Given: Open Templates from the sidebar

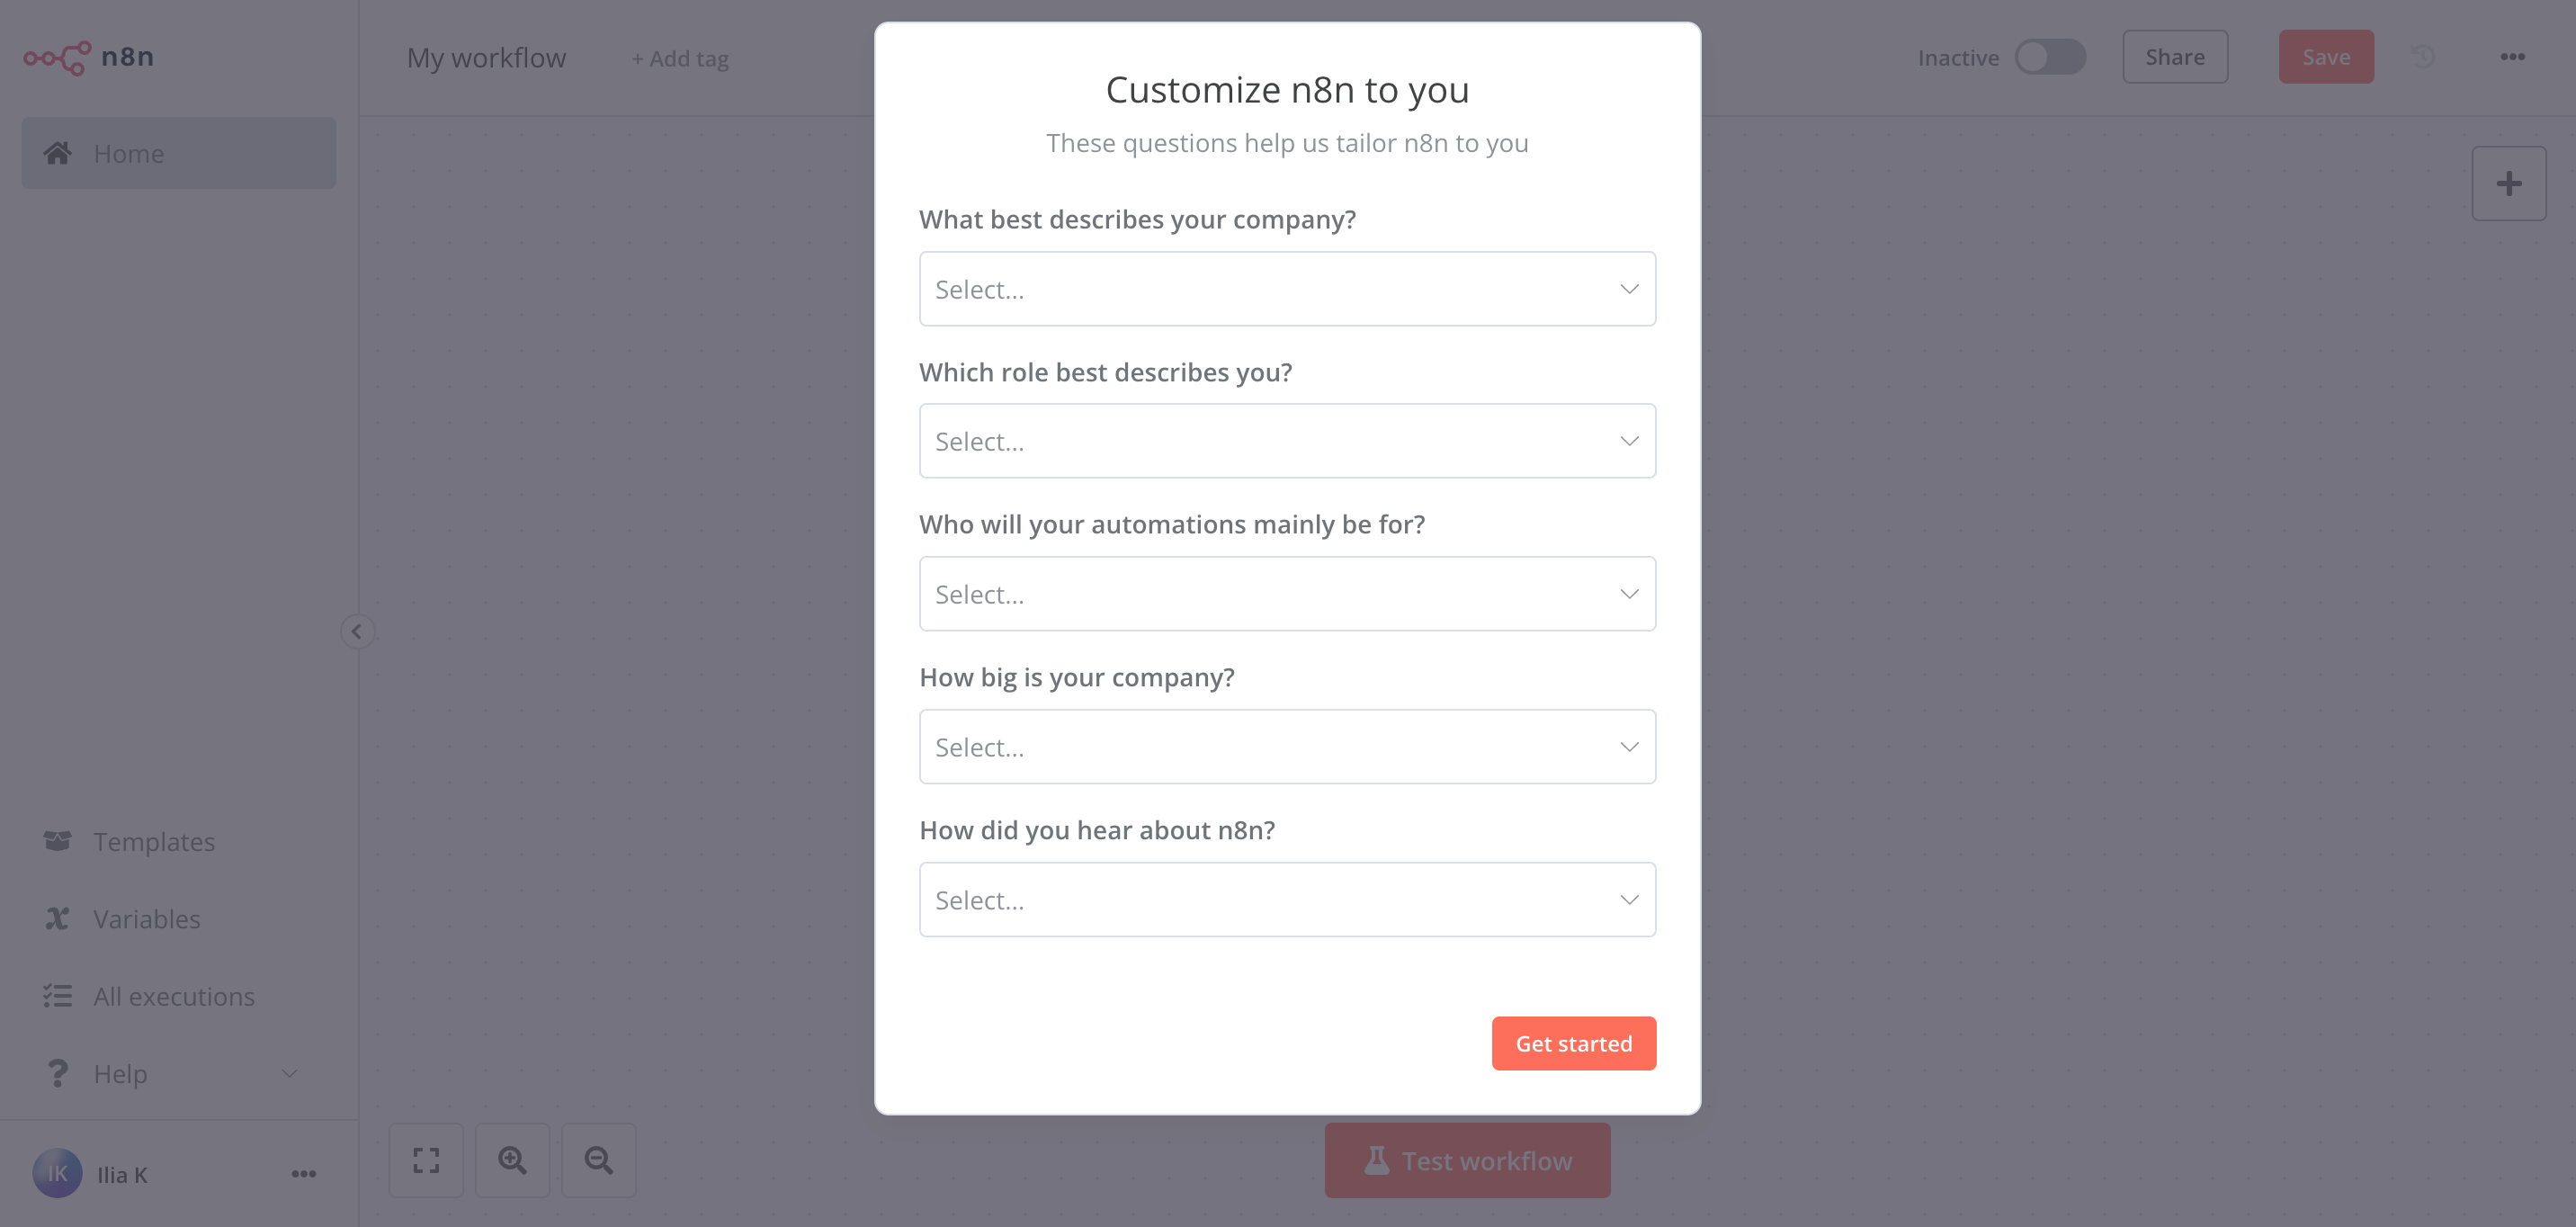Looking at the screenshot, I should 154,841.
